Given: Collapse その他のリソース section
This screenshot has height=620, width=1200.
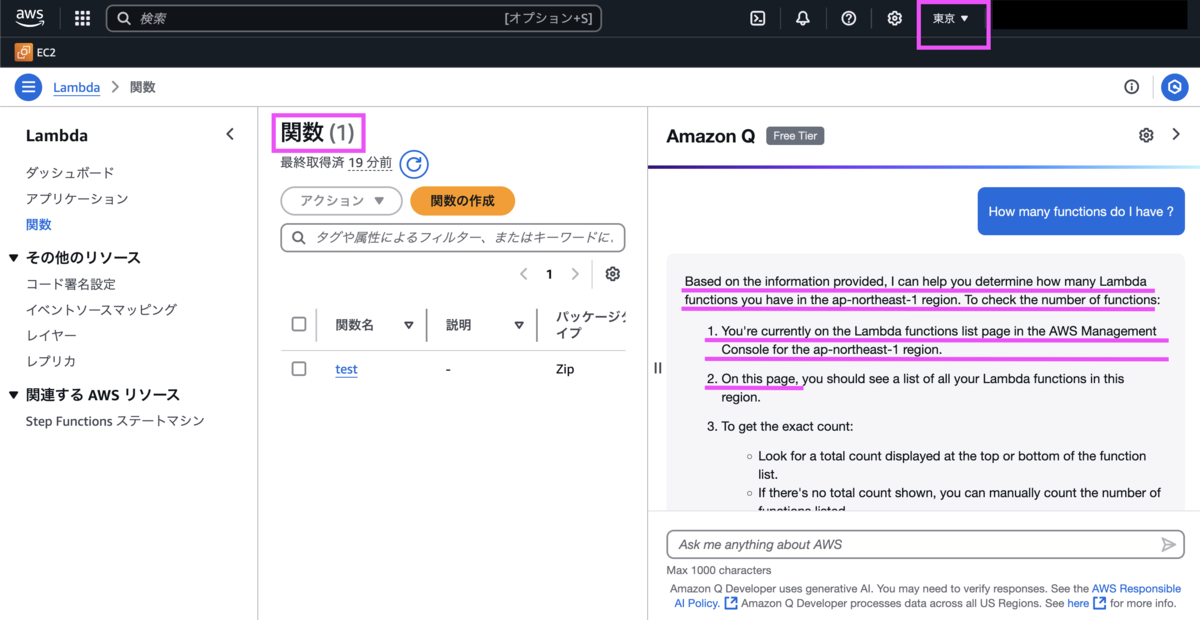Looking at the screenshot, I should pyautogui.click(x=14, y=258).
